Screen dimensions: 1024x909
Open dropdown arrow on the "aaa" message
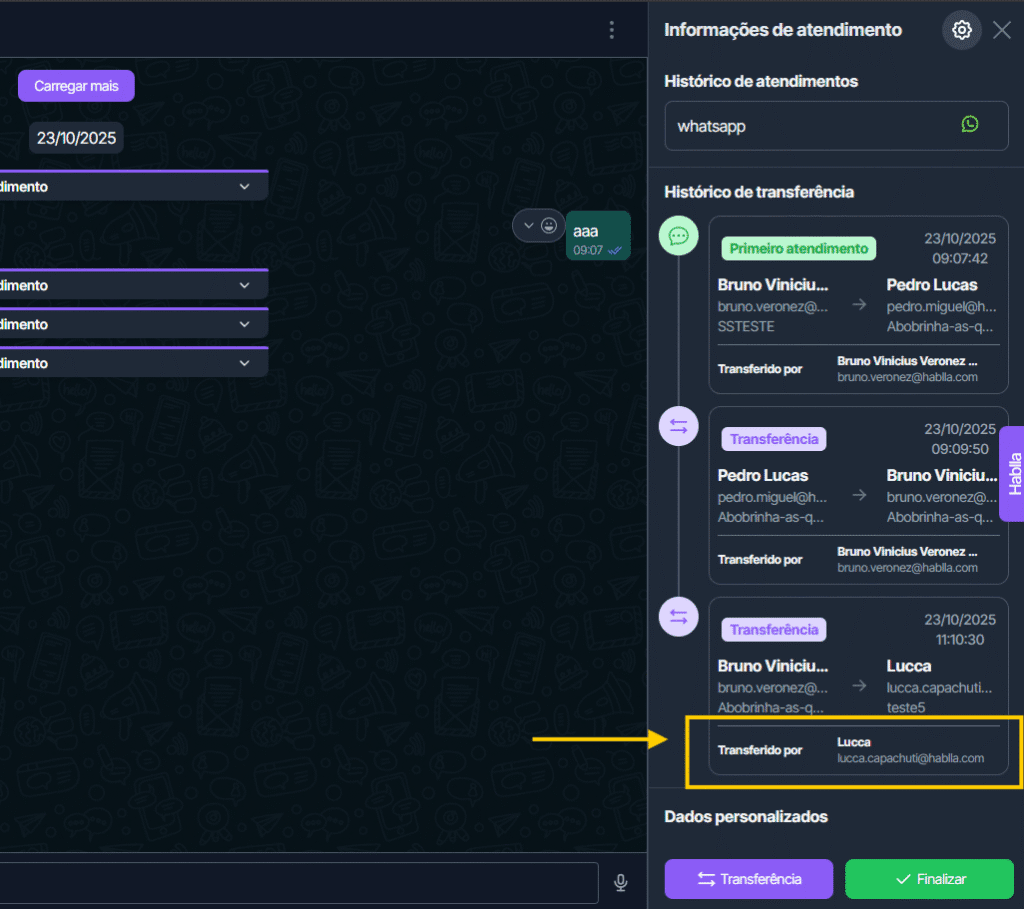(528, 226)
